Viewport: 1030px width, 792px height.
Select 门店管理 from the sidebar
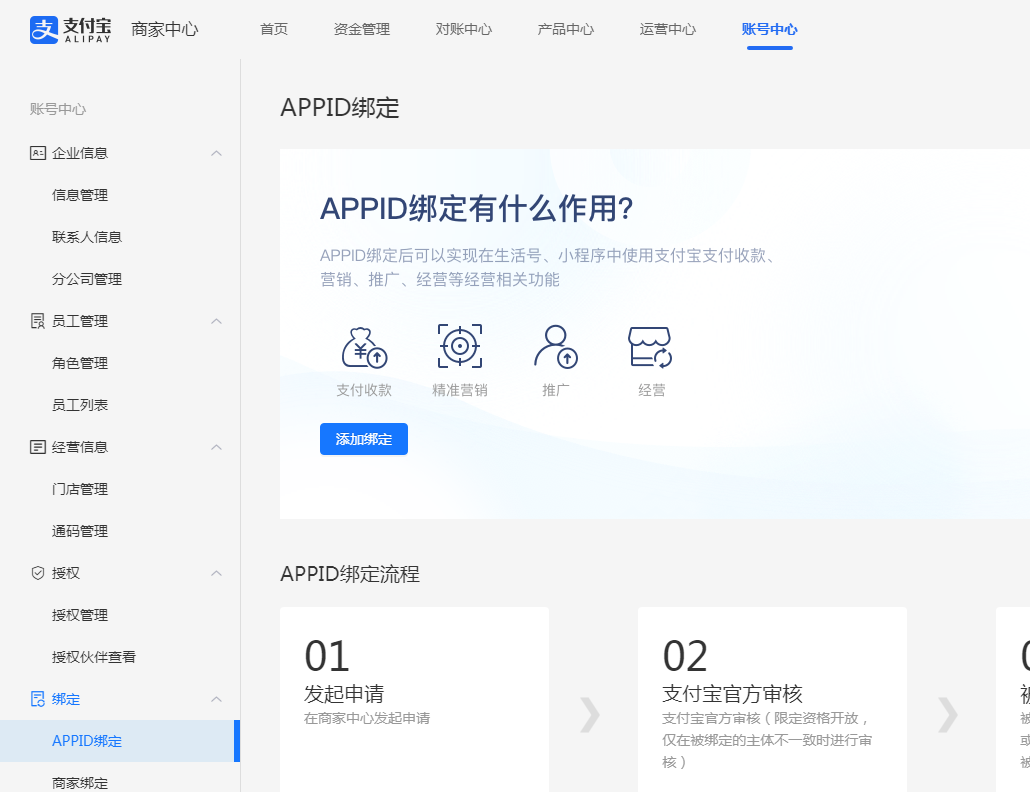[x=80, y=489]
